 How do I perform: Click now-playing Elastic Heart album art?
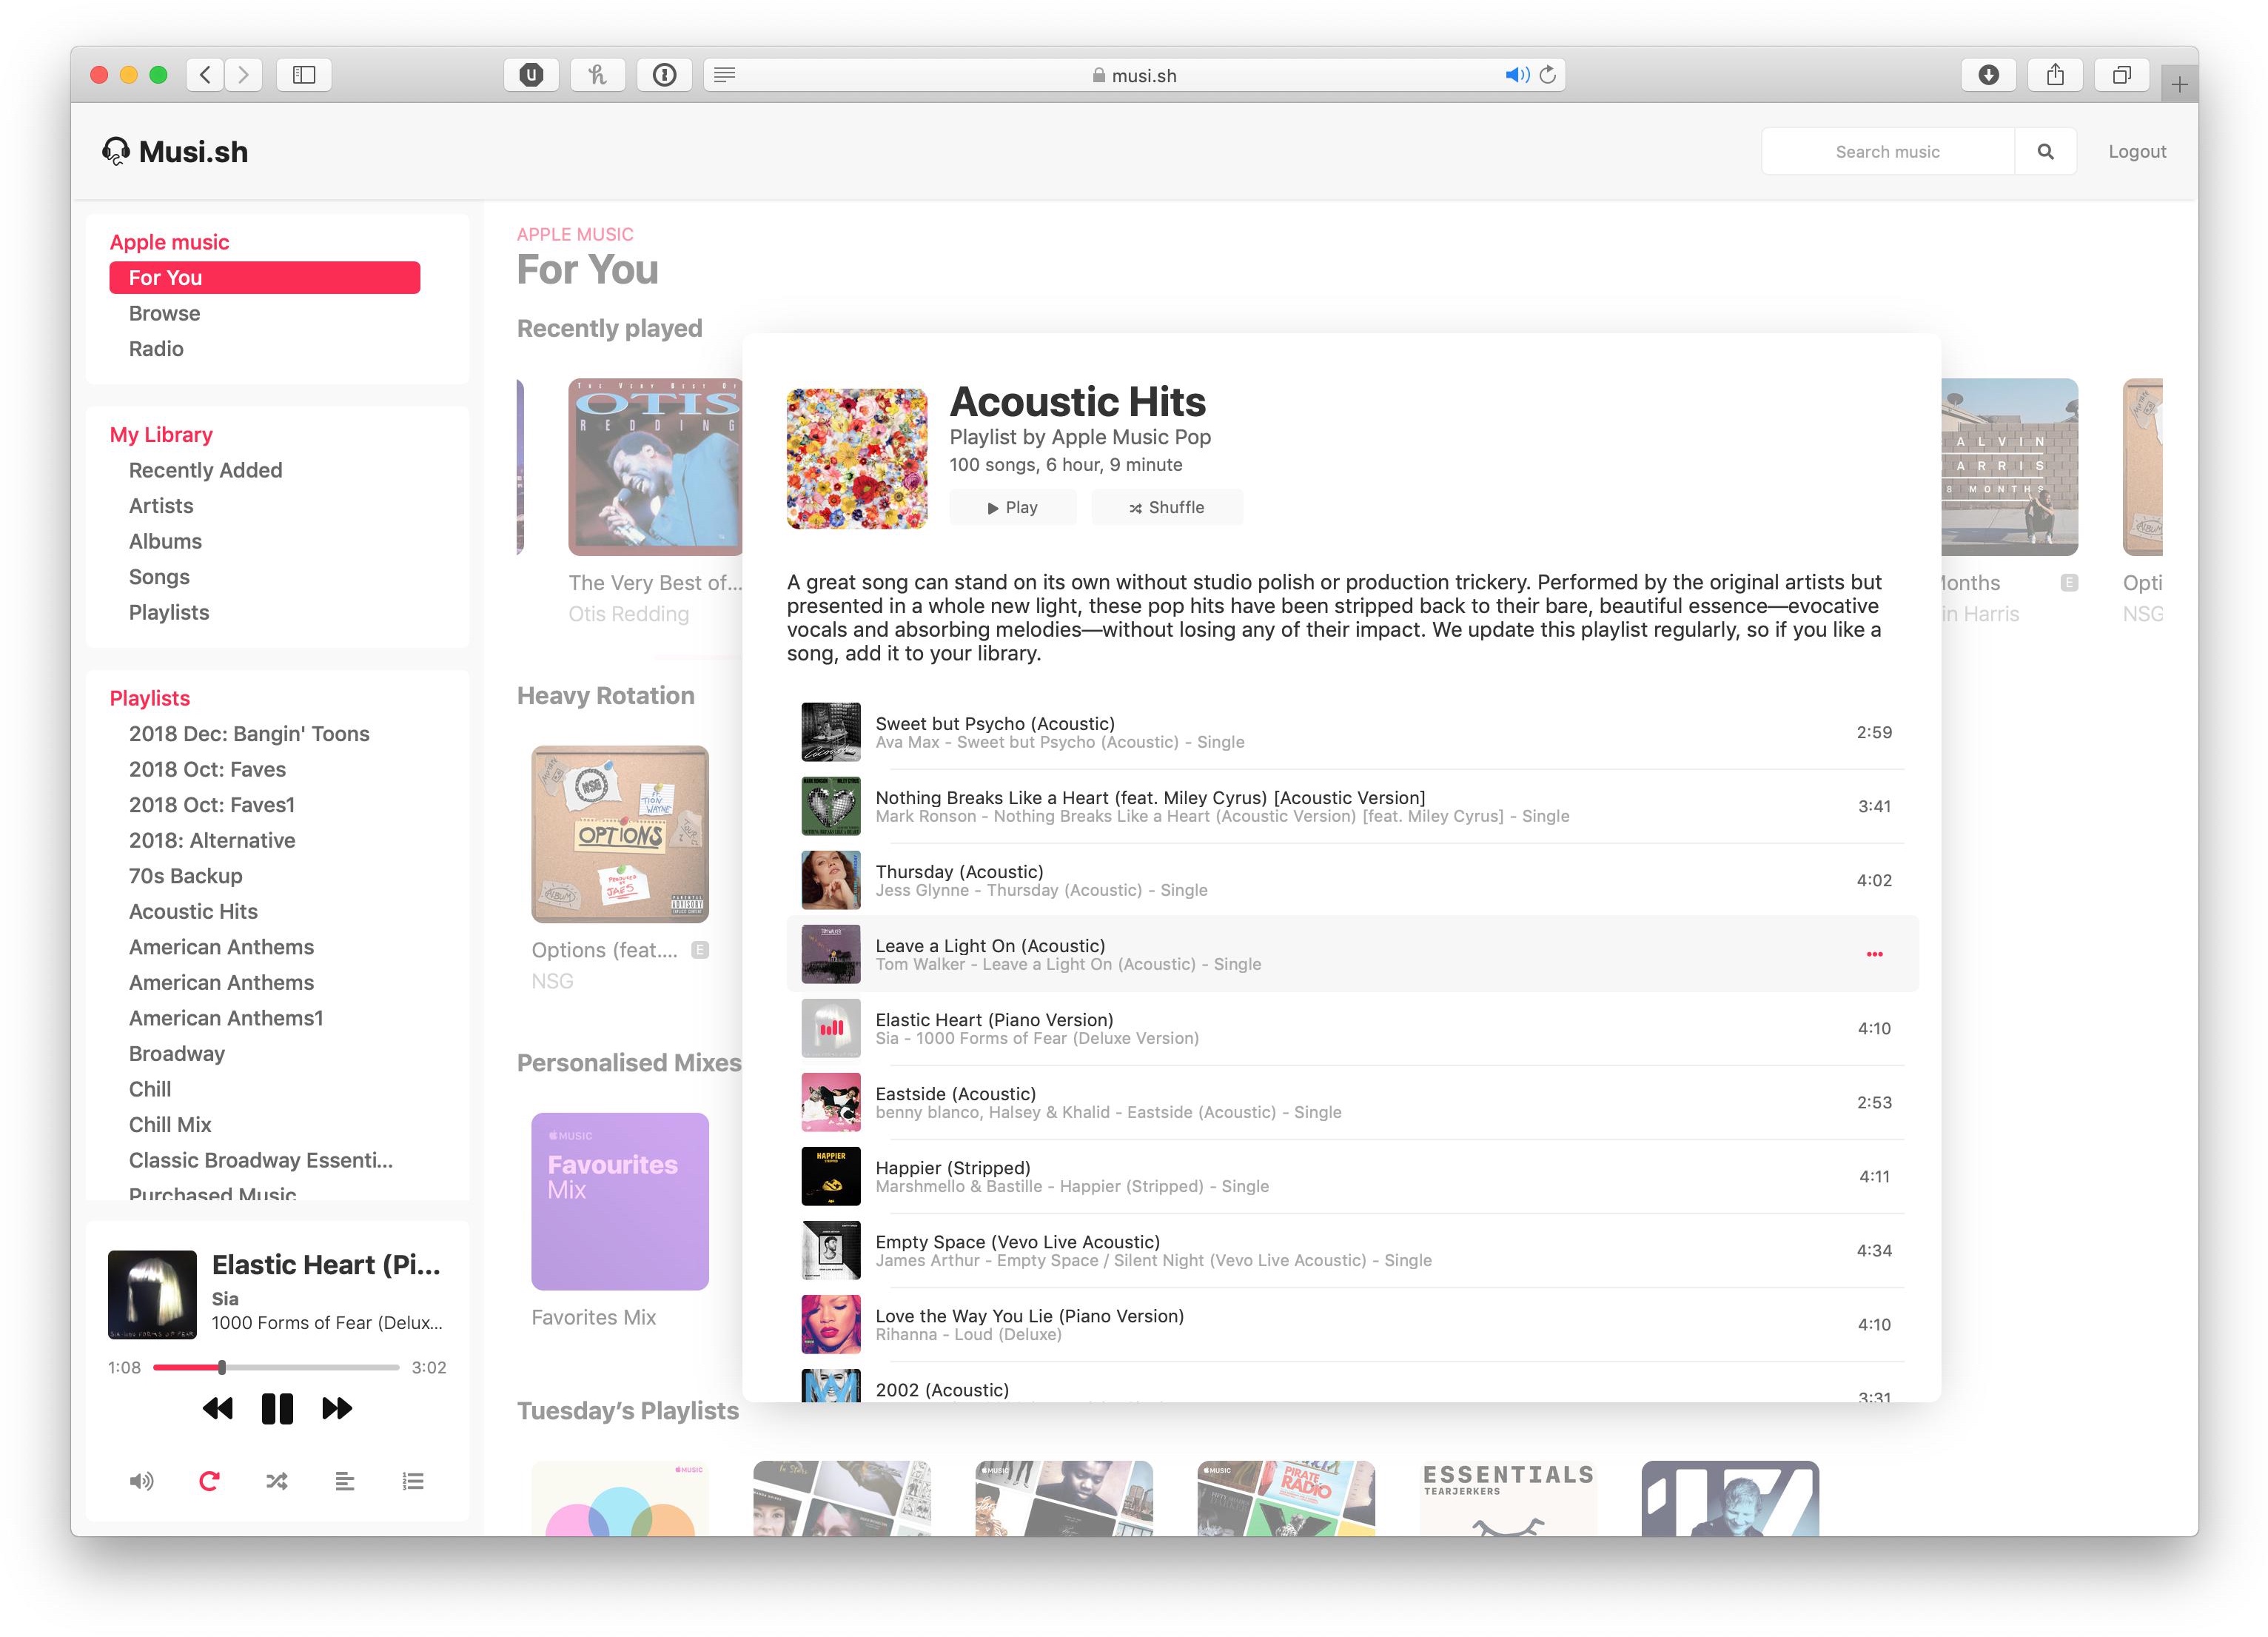coord(152,1295)
